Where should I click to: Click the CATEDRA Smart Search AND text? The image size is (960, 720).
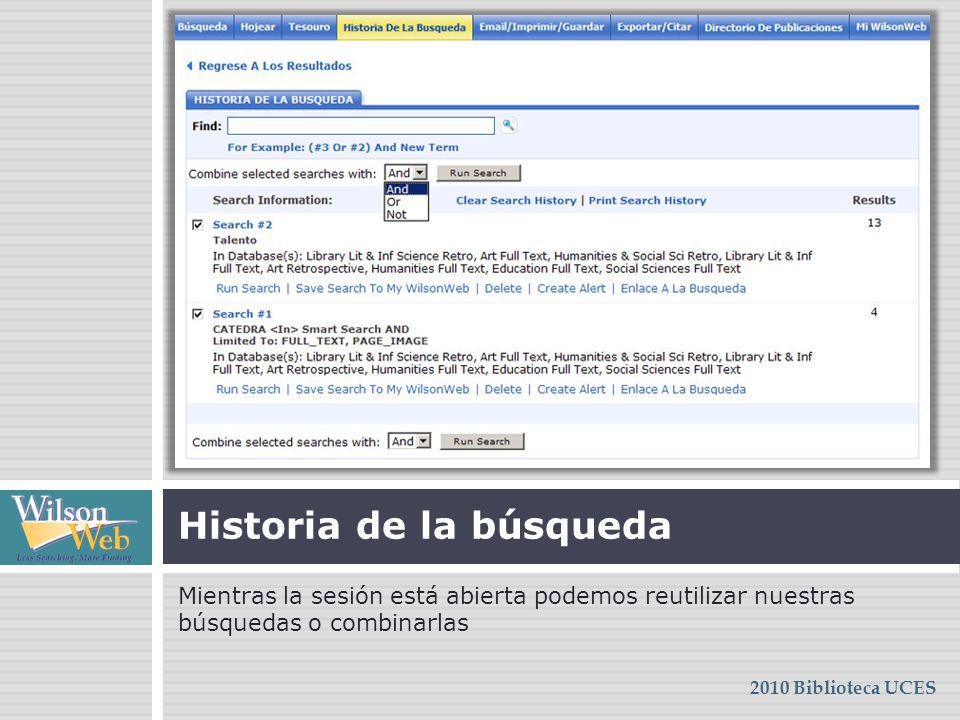[x=311, y=329]
